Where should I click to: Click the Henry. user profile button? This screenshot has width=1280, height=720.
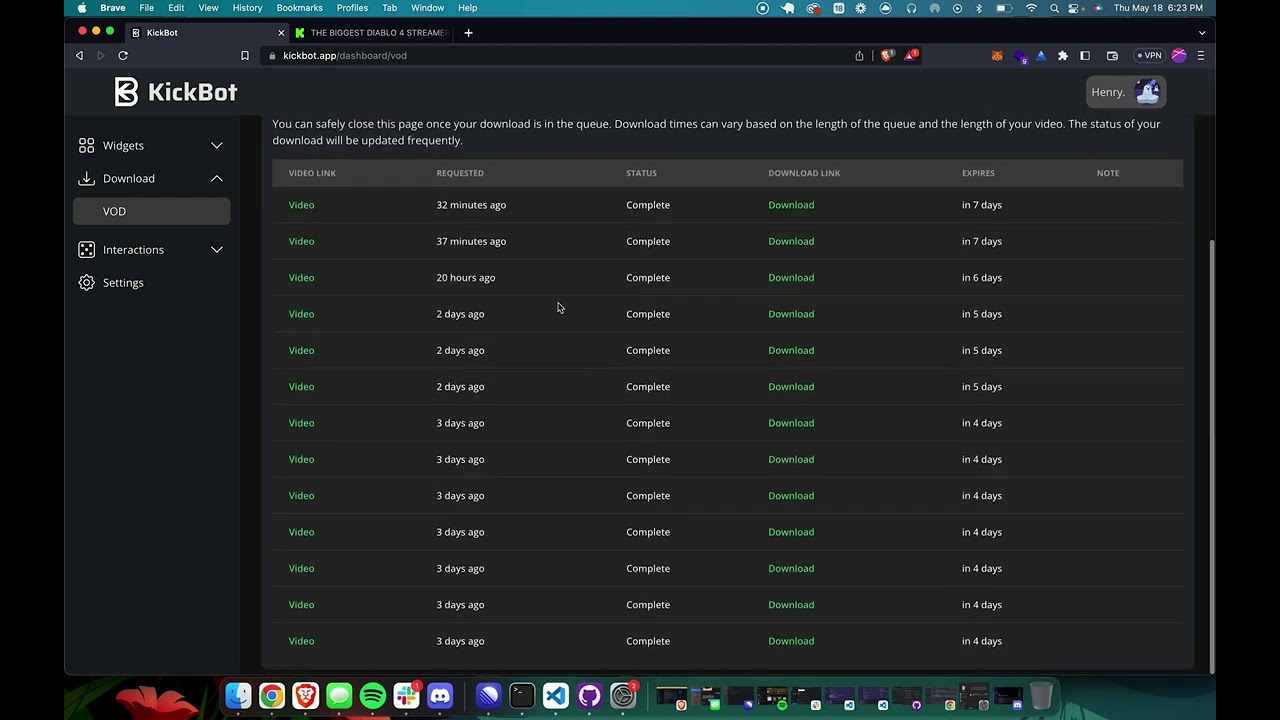click(x=1126, y=92)
